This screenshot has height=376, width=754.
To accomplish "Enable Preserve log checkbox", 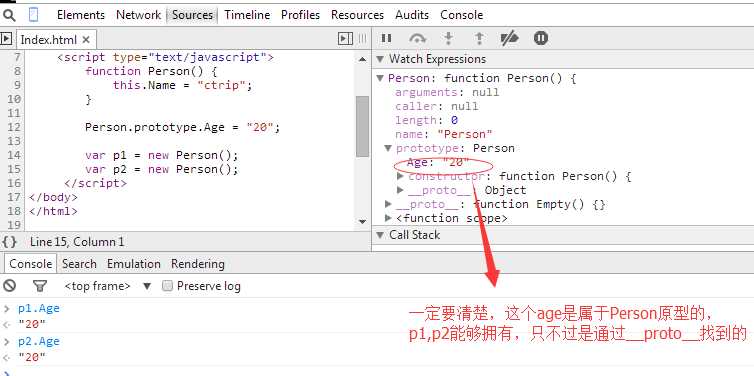I will (x=167, y=286).
